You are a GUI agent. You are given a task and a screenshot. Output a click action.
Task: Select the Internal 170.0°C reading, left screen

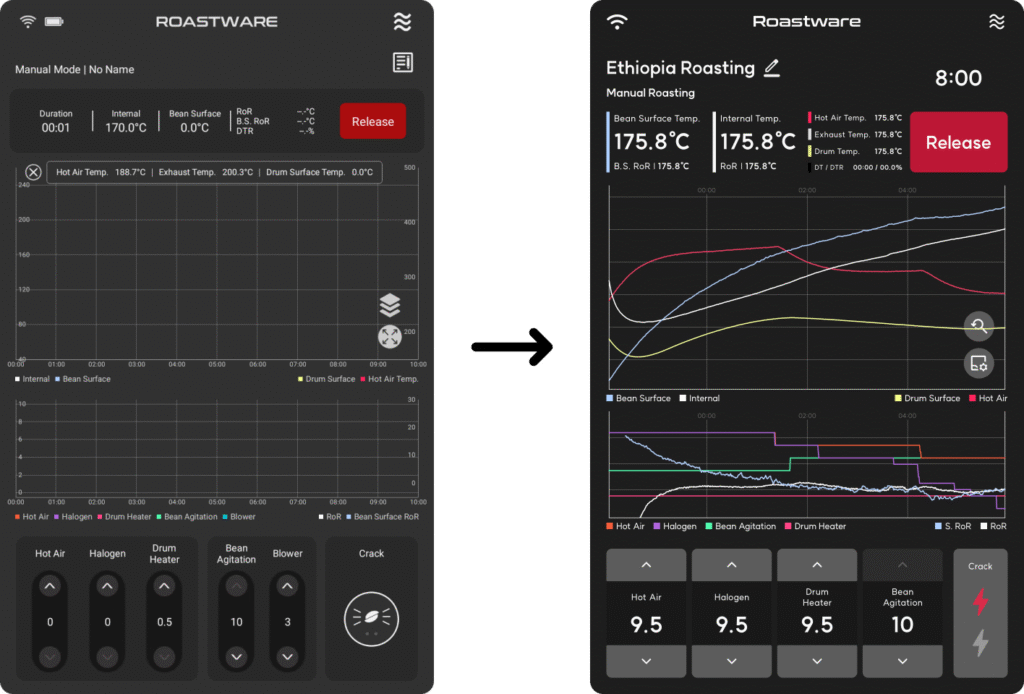coord(125,121)
